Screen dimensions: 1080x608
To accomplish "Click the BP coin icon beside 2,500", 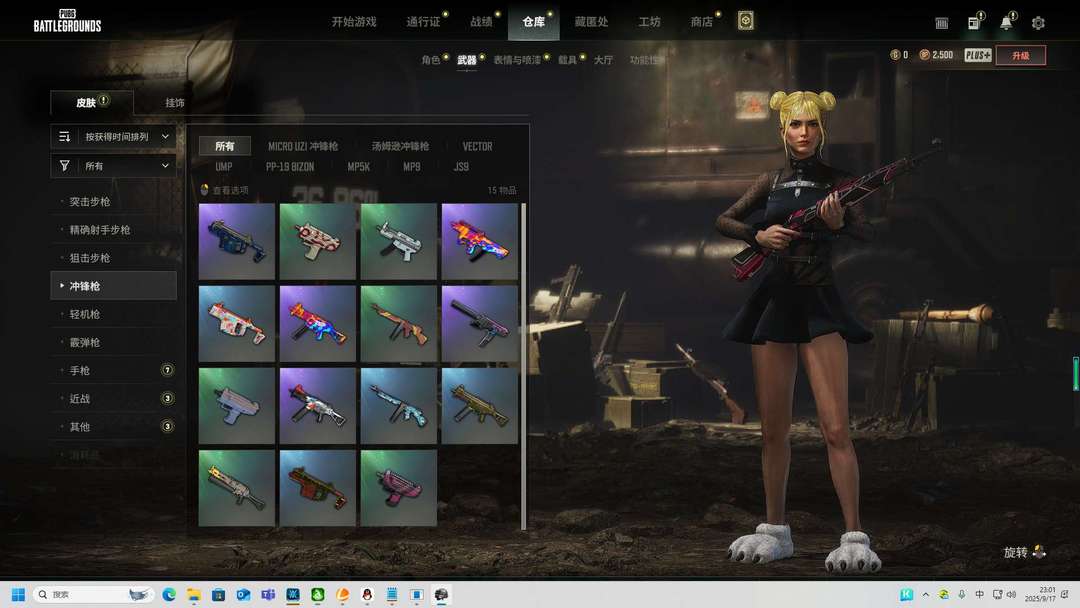I will click(925, 55).
